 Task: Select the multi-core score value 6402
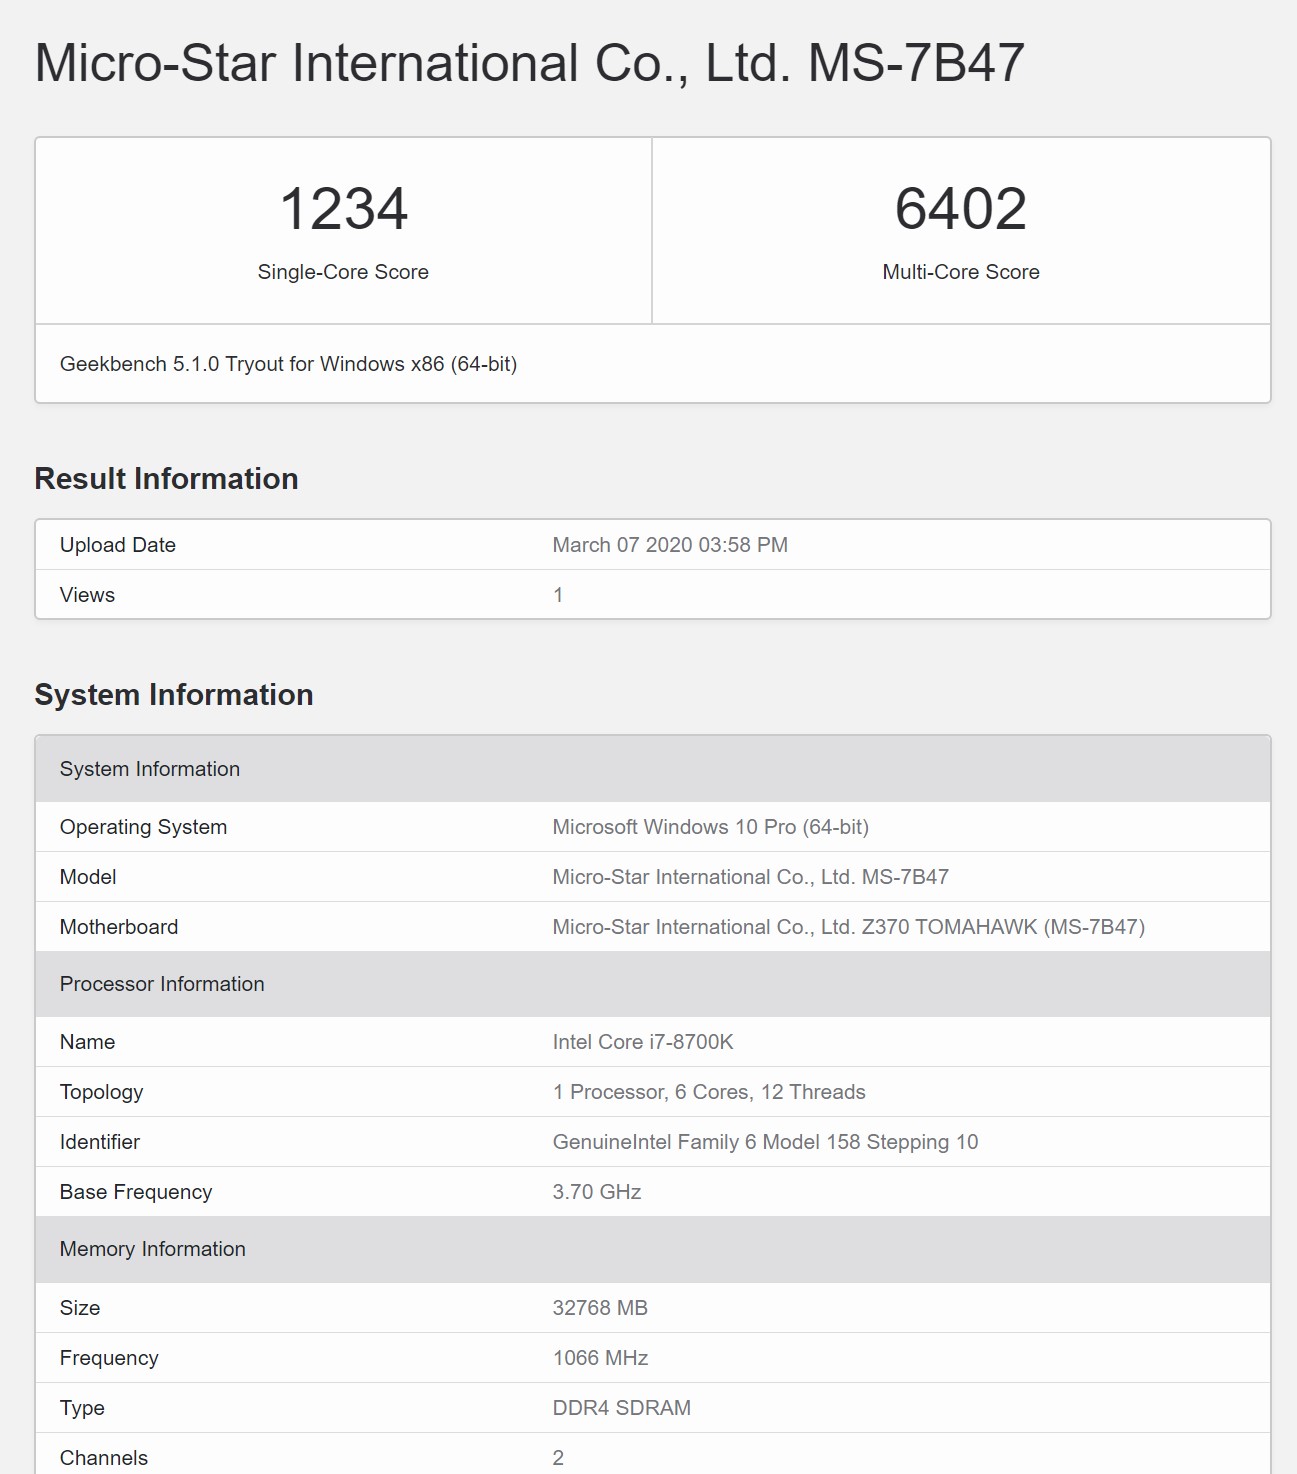coord(961,209)
